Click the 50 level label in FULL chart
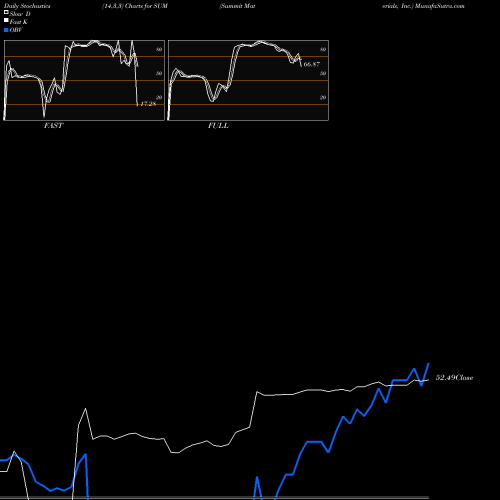This screenshot has width=500, height=500. click(323, 73)
